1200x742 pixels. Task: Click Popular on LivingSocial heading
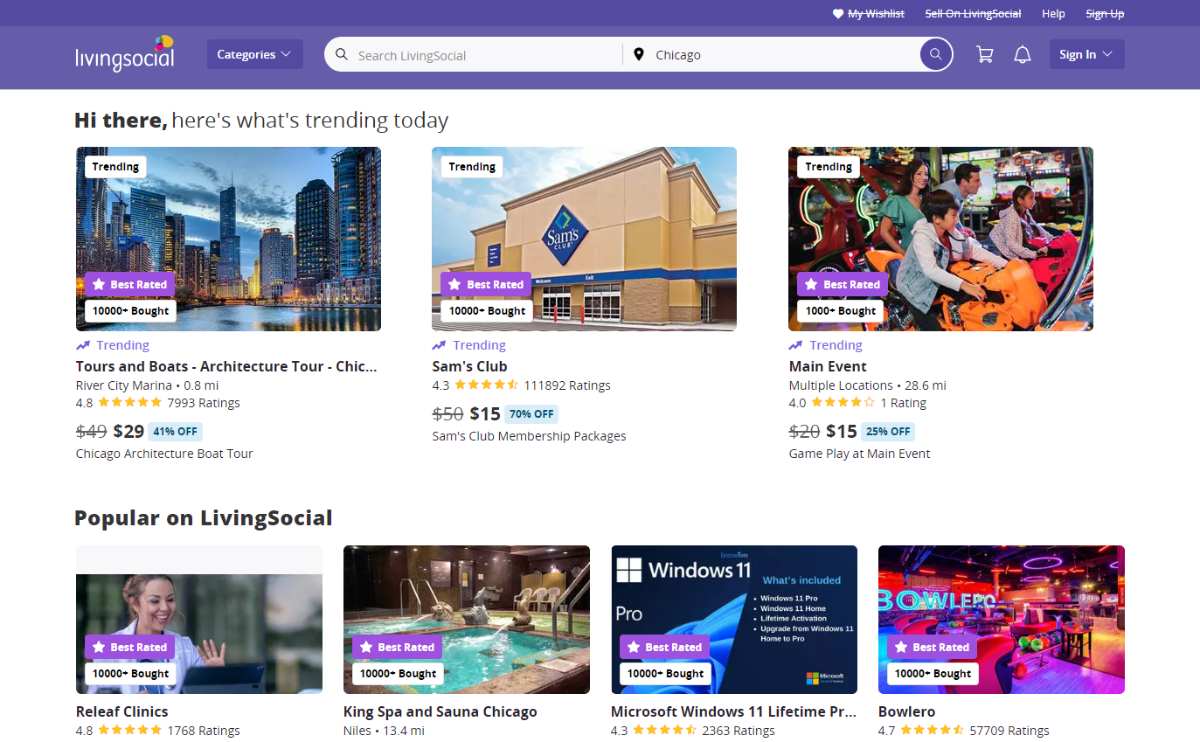(203, 518)
